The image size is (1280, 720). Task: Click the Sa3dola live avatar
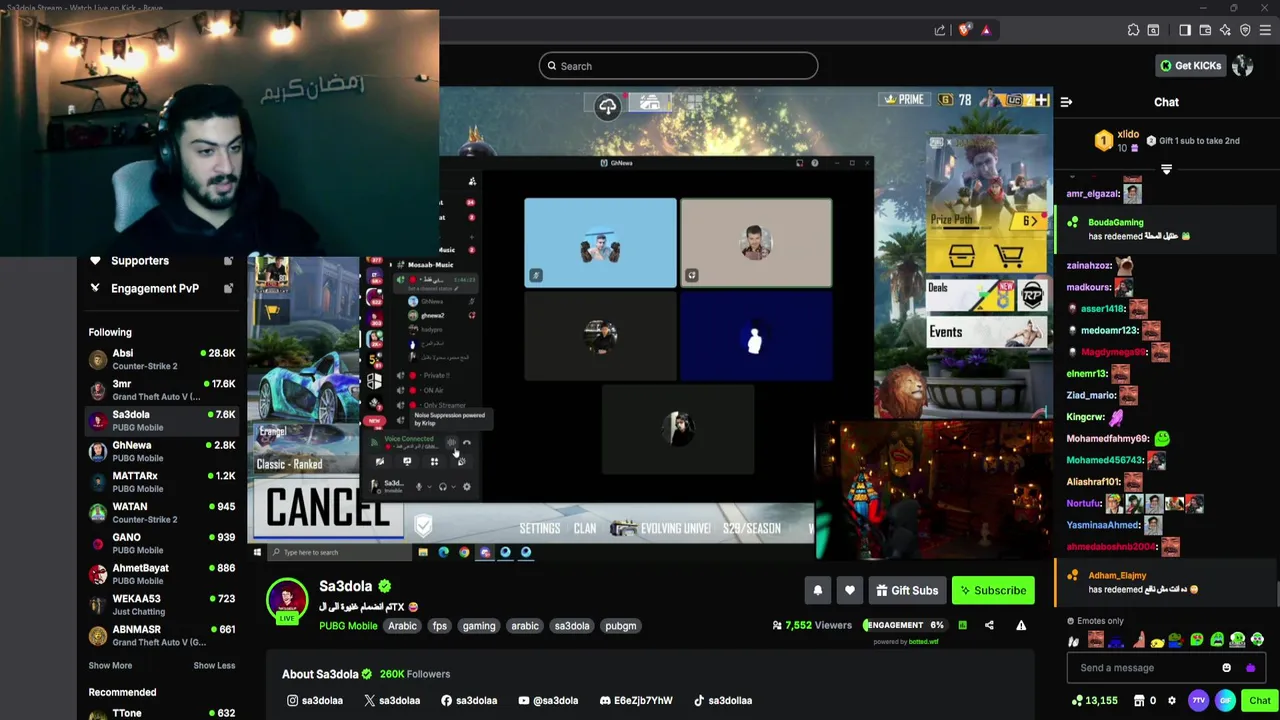pyautogui.click(x=287, y=600)
